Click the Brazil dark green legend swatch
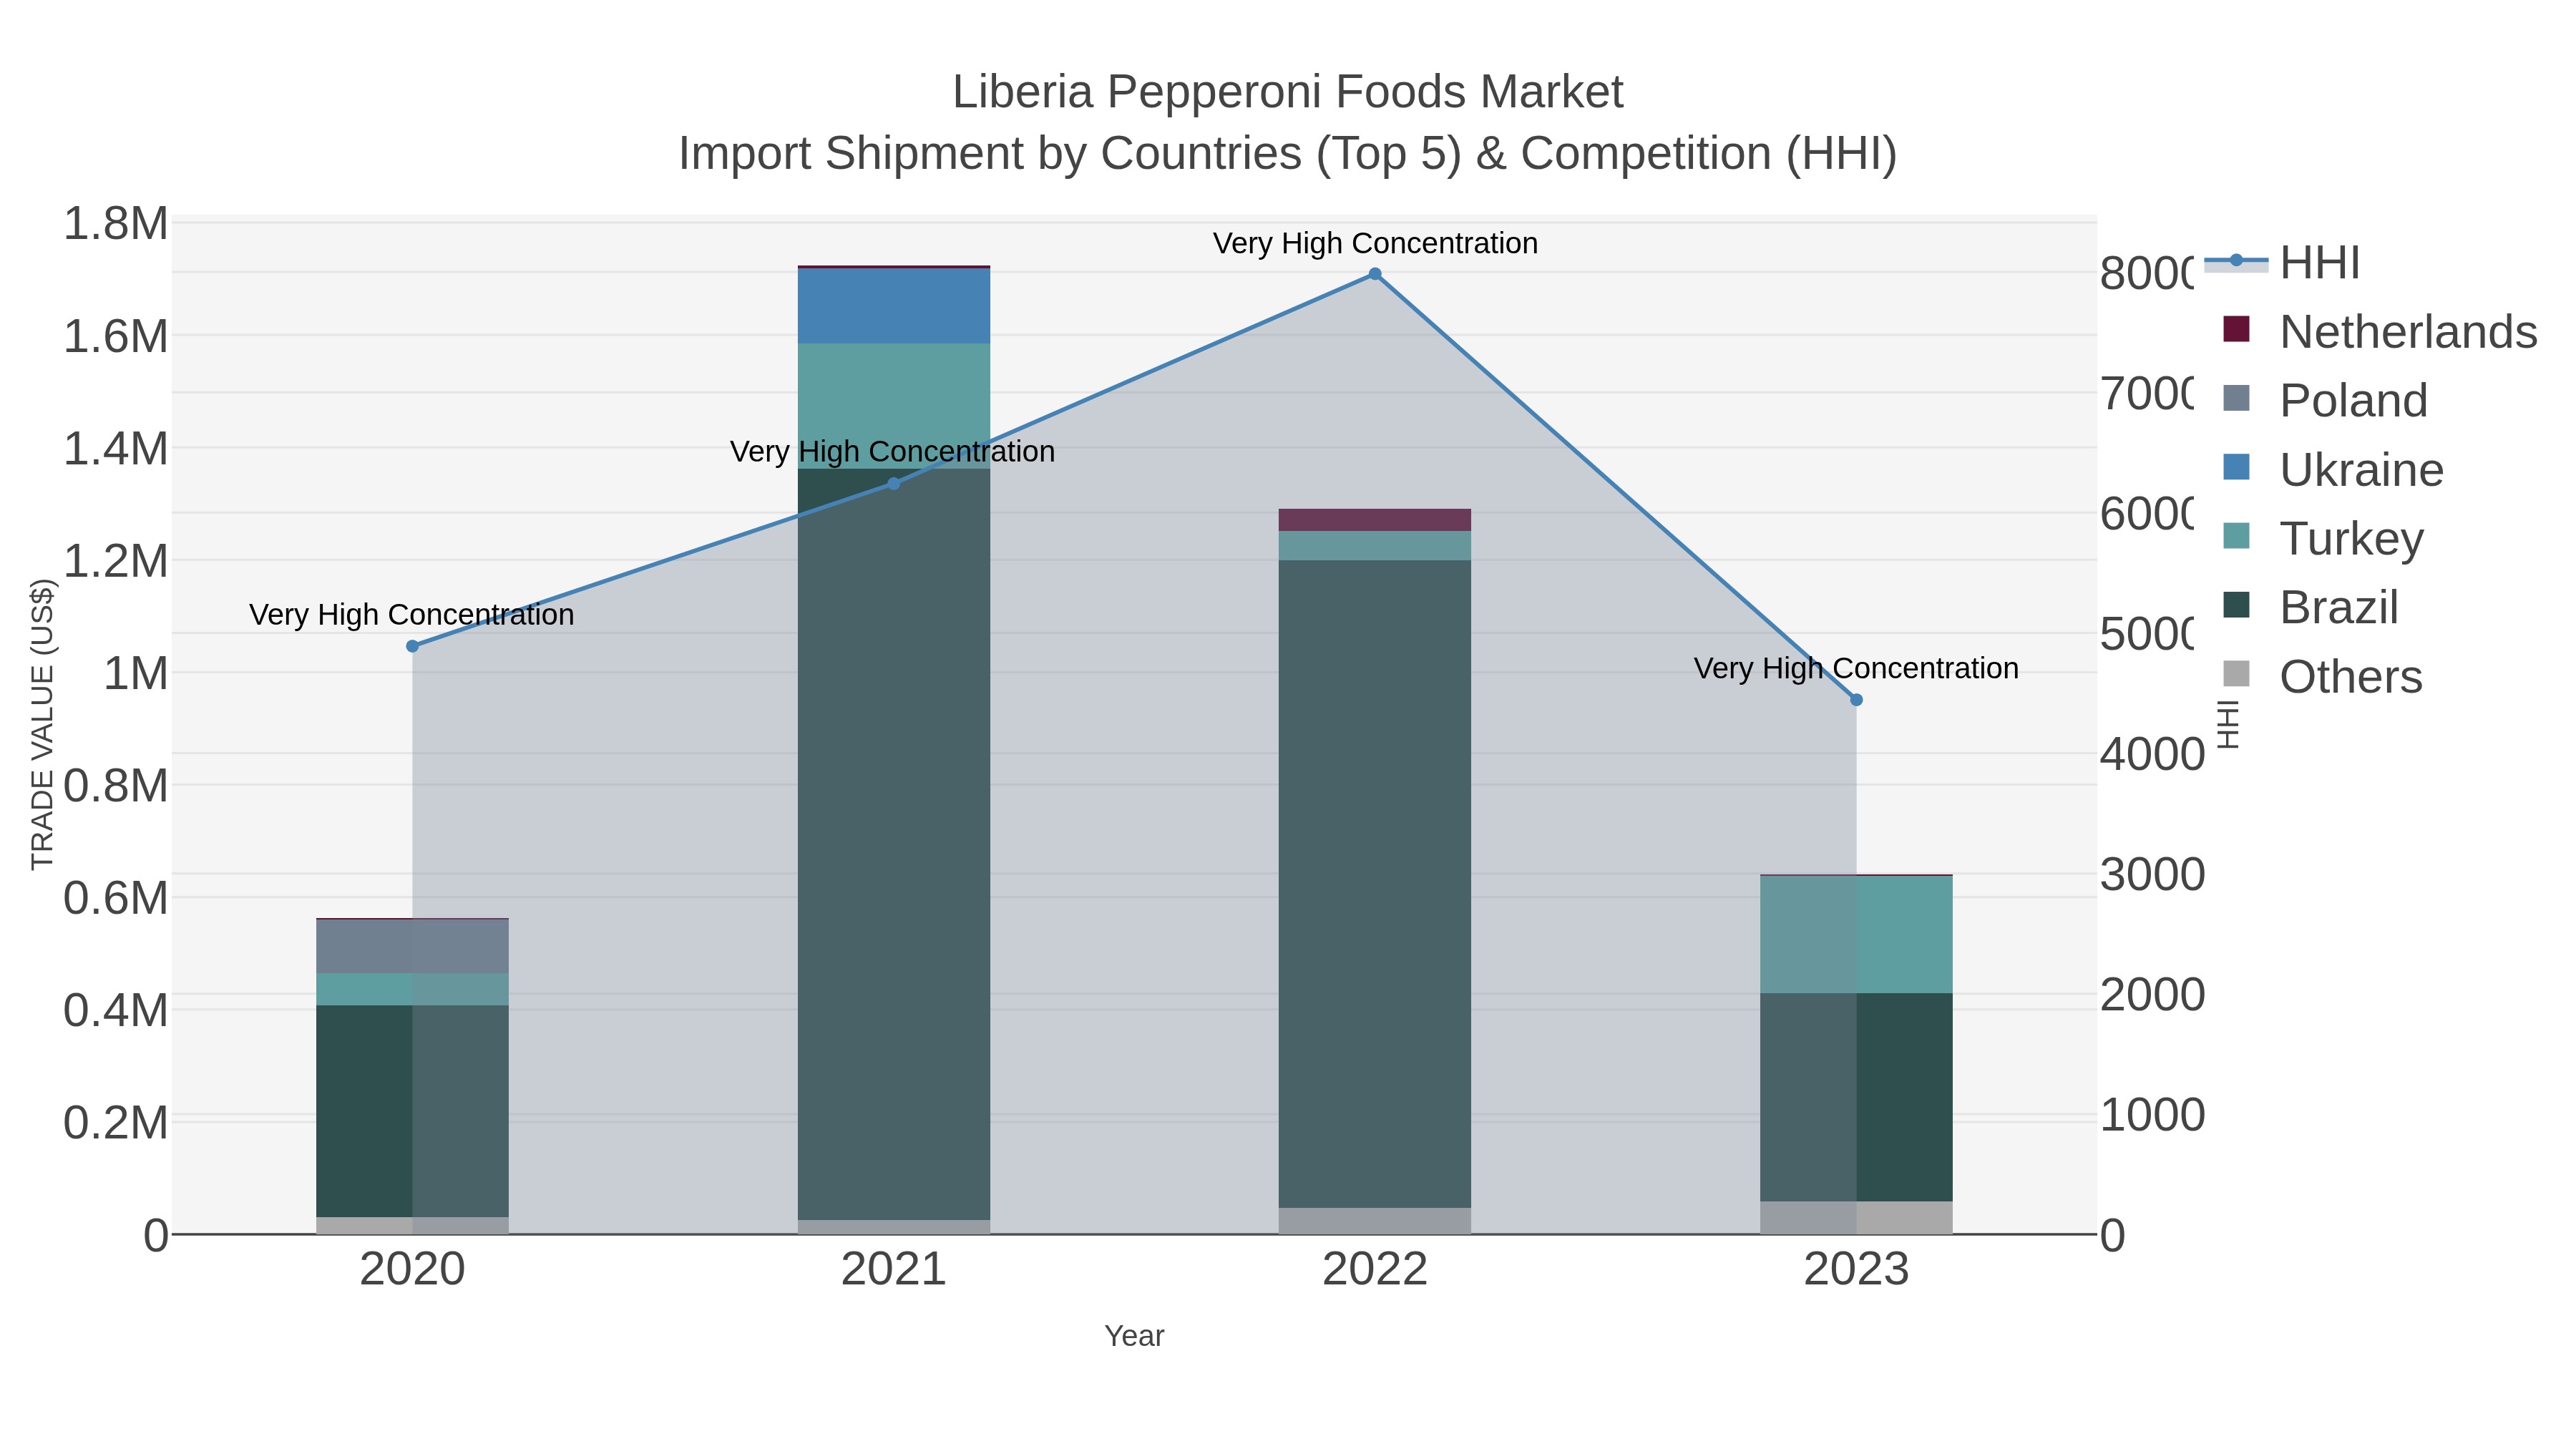 coord(2237,605)
